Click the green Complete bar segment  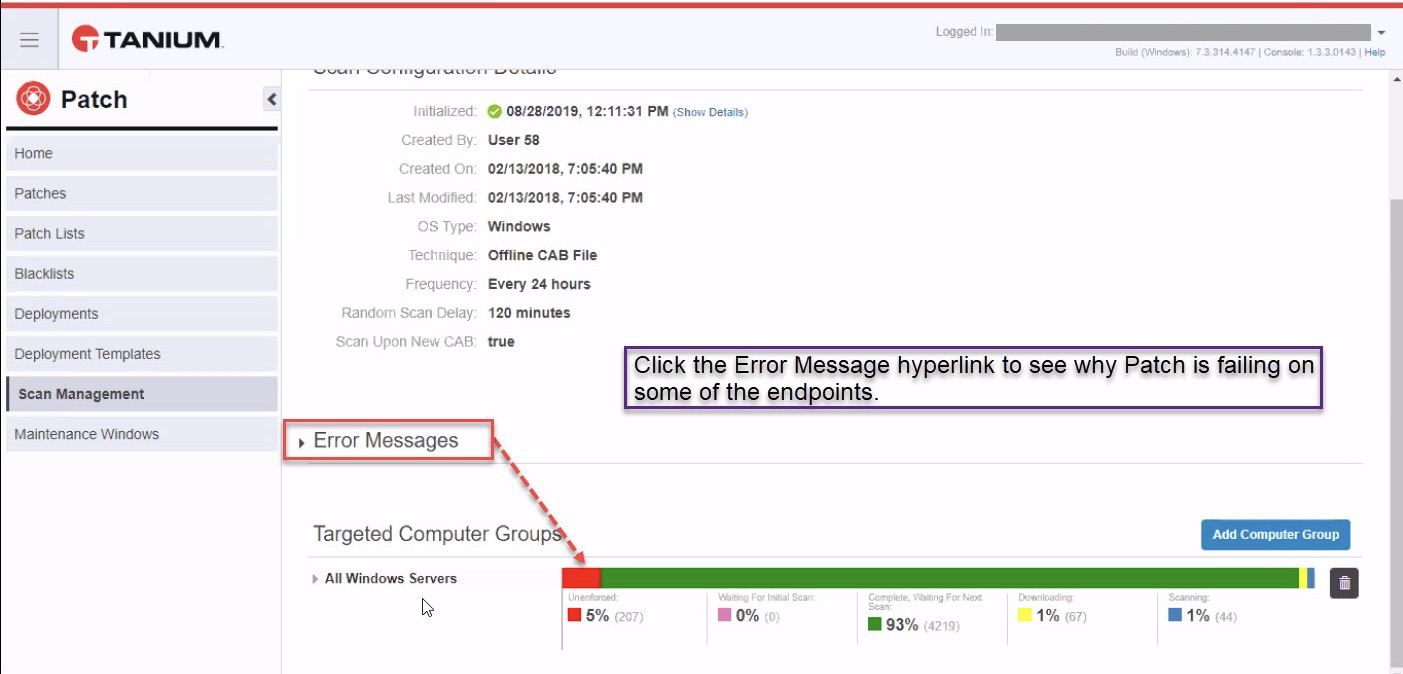point(949,578)
